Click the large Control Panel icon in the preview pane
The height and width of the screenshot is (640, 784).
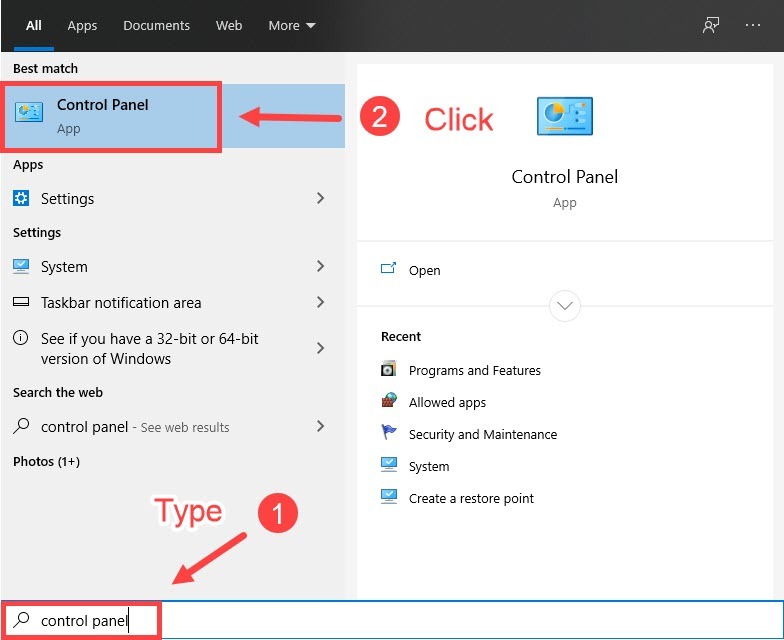click(x=564, y=116)
